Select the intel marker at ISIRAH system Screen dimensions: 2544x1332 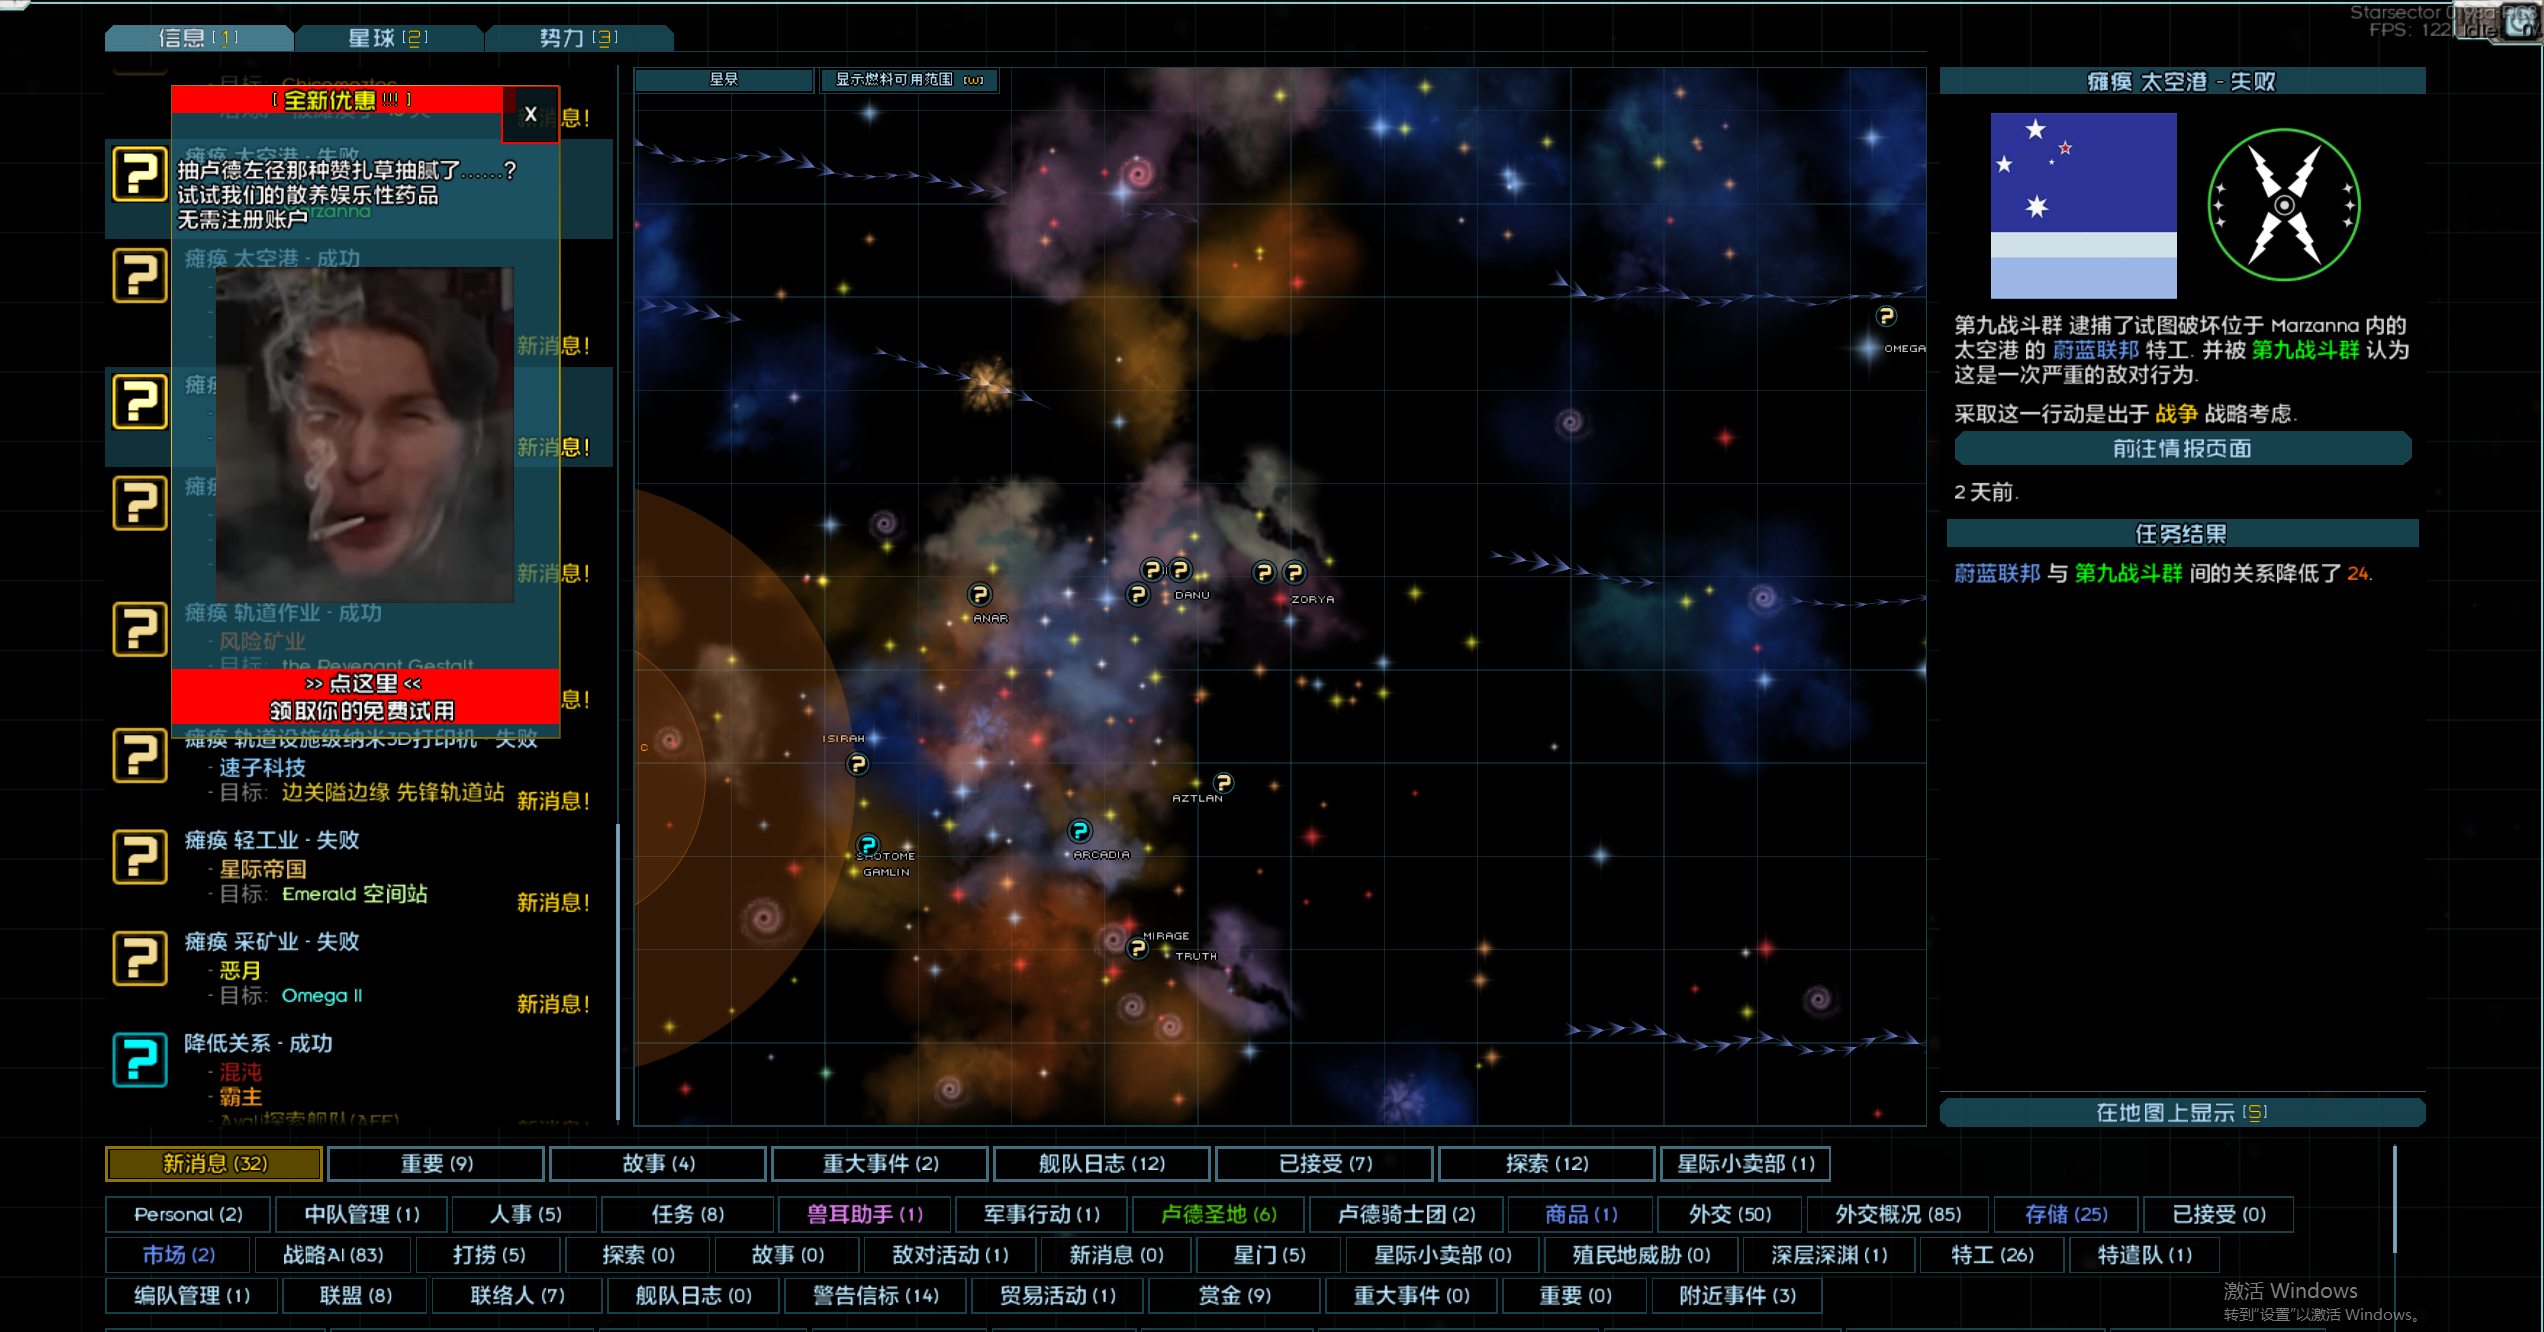click(x=857, y=765)
